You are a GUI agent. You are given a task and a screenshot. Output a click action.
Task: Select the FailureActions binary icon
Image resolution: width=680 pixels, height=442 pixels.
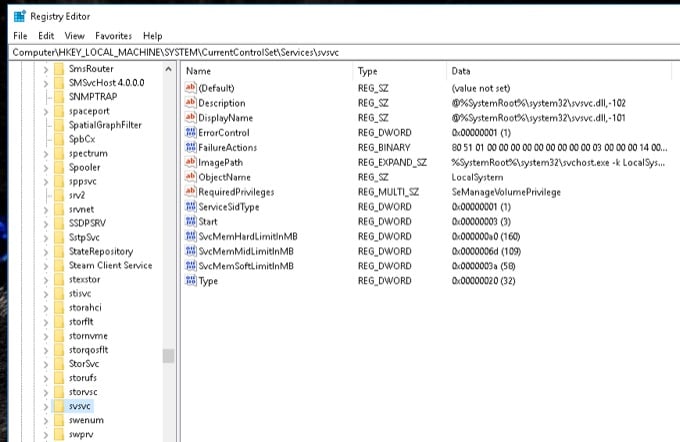pyautogui.click(x=190, y=147)
